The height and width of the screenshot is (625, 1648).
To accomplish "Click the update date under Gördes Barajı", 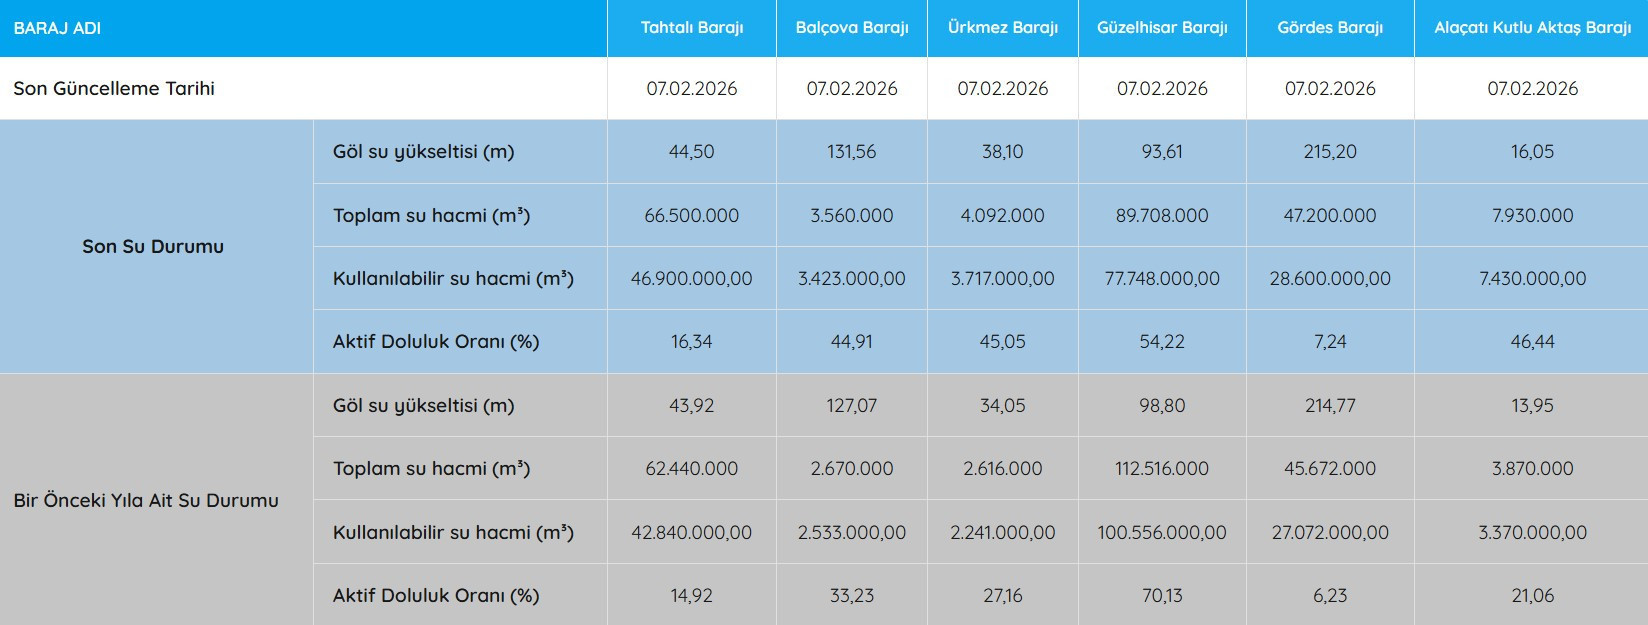I will point(1330,88).
